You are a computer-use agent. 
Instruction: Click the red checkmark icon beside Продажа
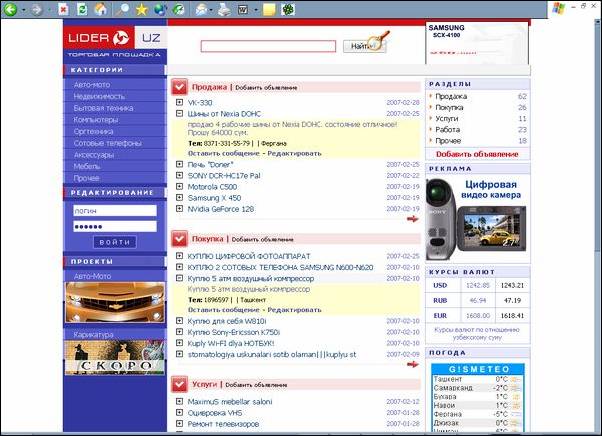pyautogui.click(x=179, y=88)
